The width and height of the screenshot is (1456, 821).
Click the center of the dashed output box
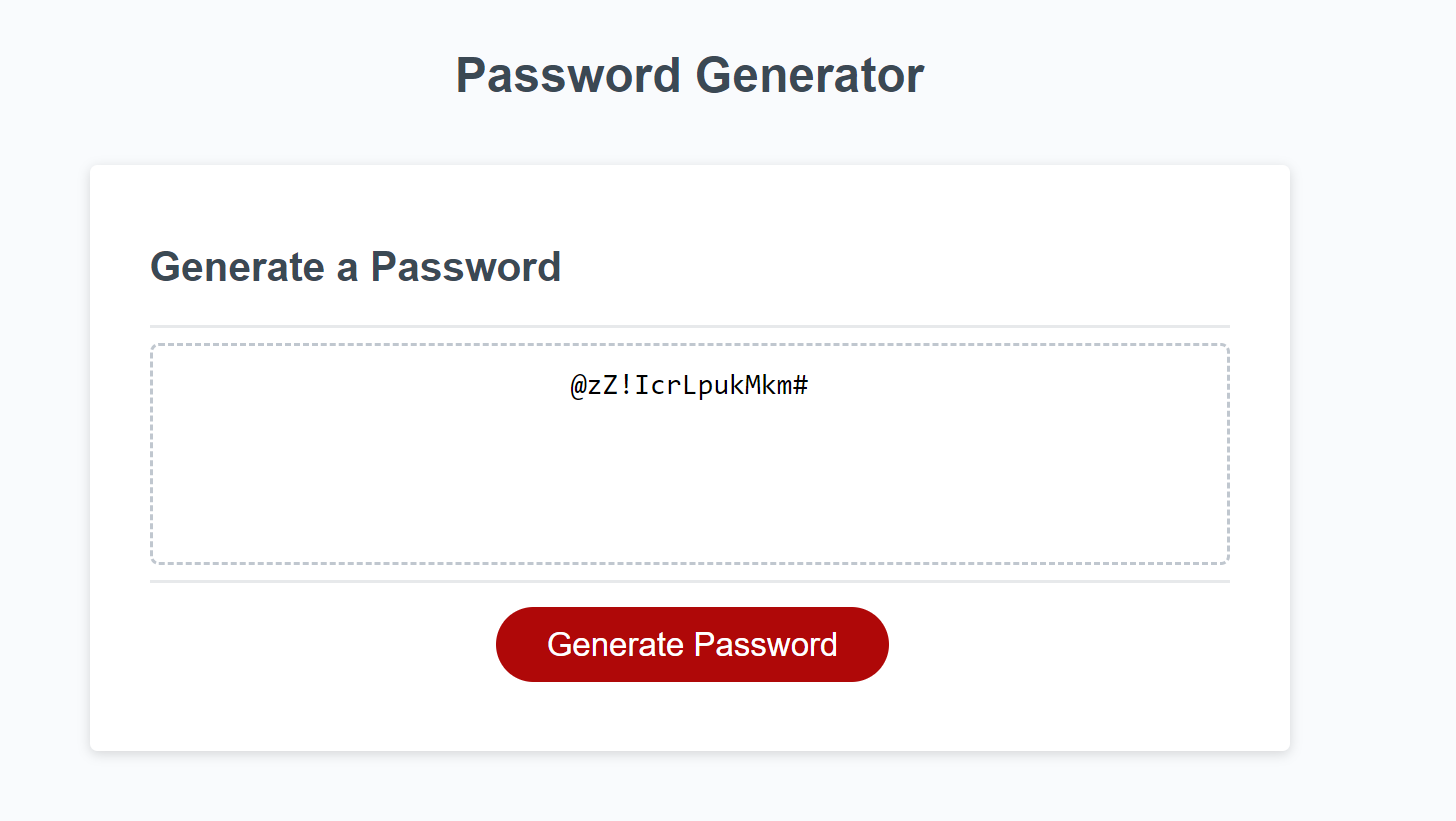click(690, 455)
